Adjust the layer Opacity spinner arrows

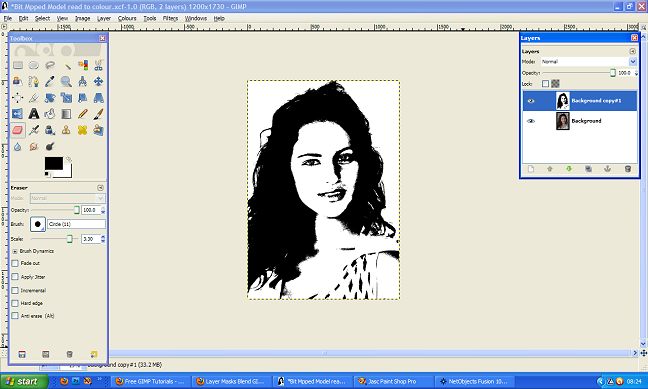click(x=636, y=73)
